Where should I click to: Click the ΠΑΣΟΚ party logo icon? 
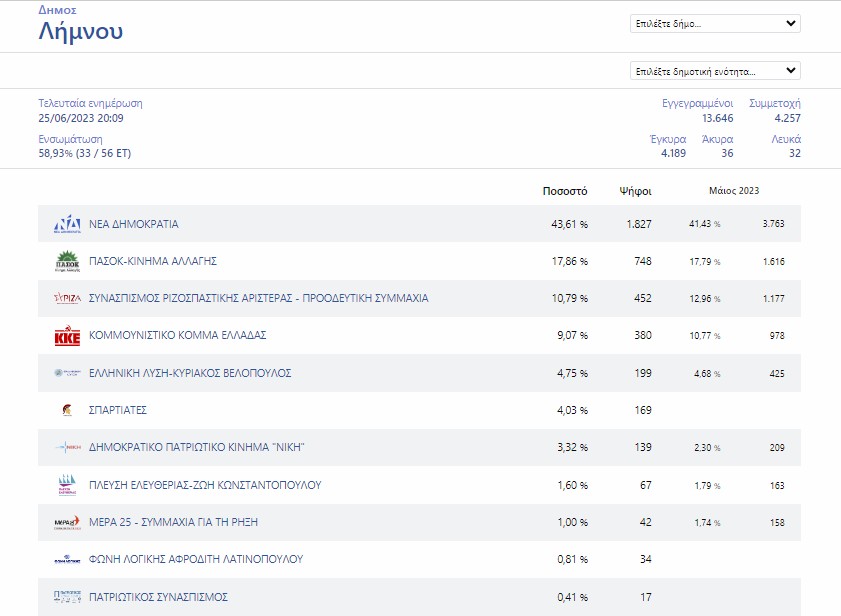(67, 261)
